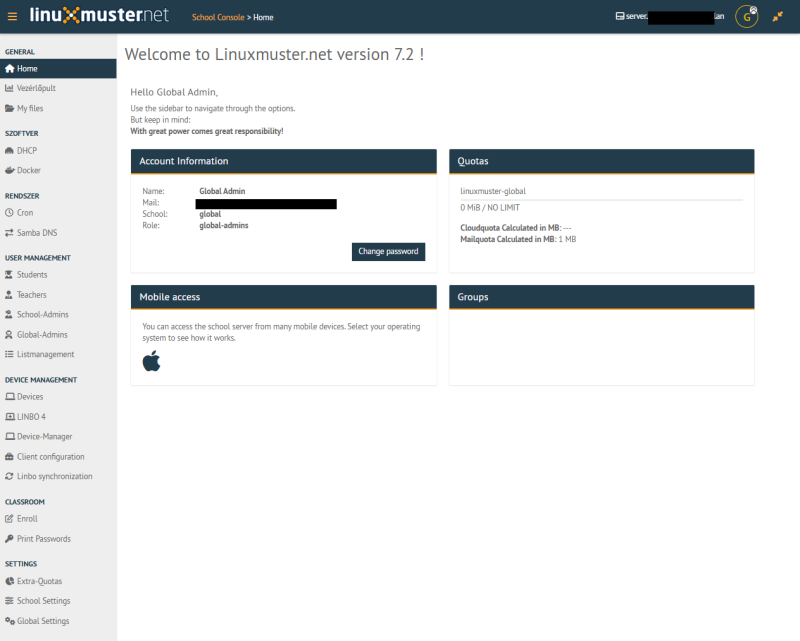The height and width of the screenshot is (641, 800).
Task: Click the Docker whale icon
Action: [9, 170]
